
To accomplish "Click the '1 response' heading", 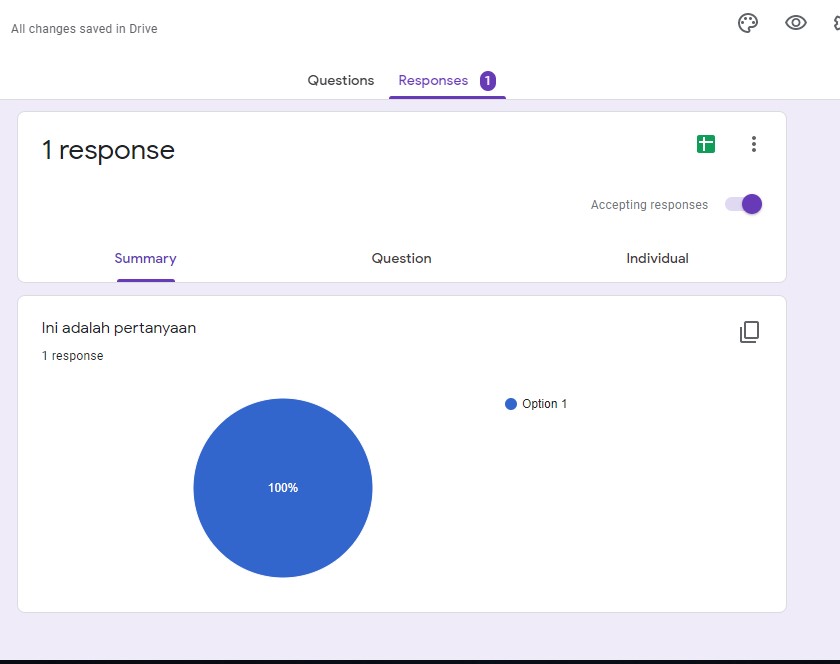I will (108, 150).
